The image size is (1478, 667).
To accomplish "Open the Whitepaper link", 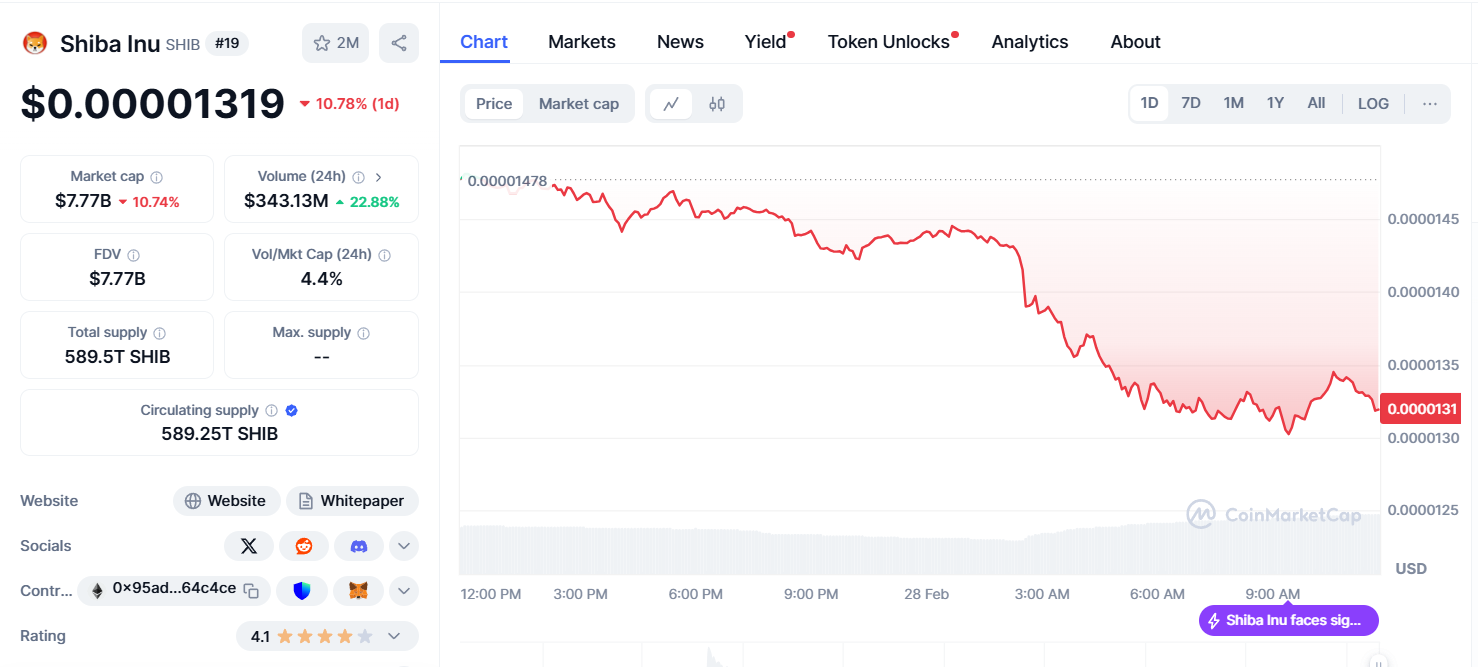I will [352, 501].
